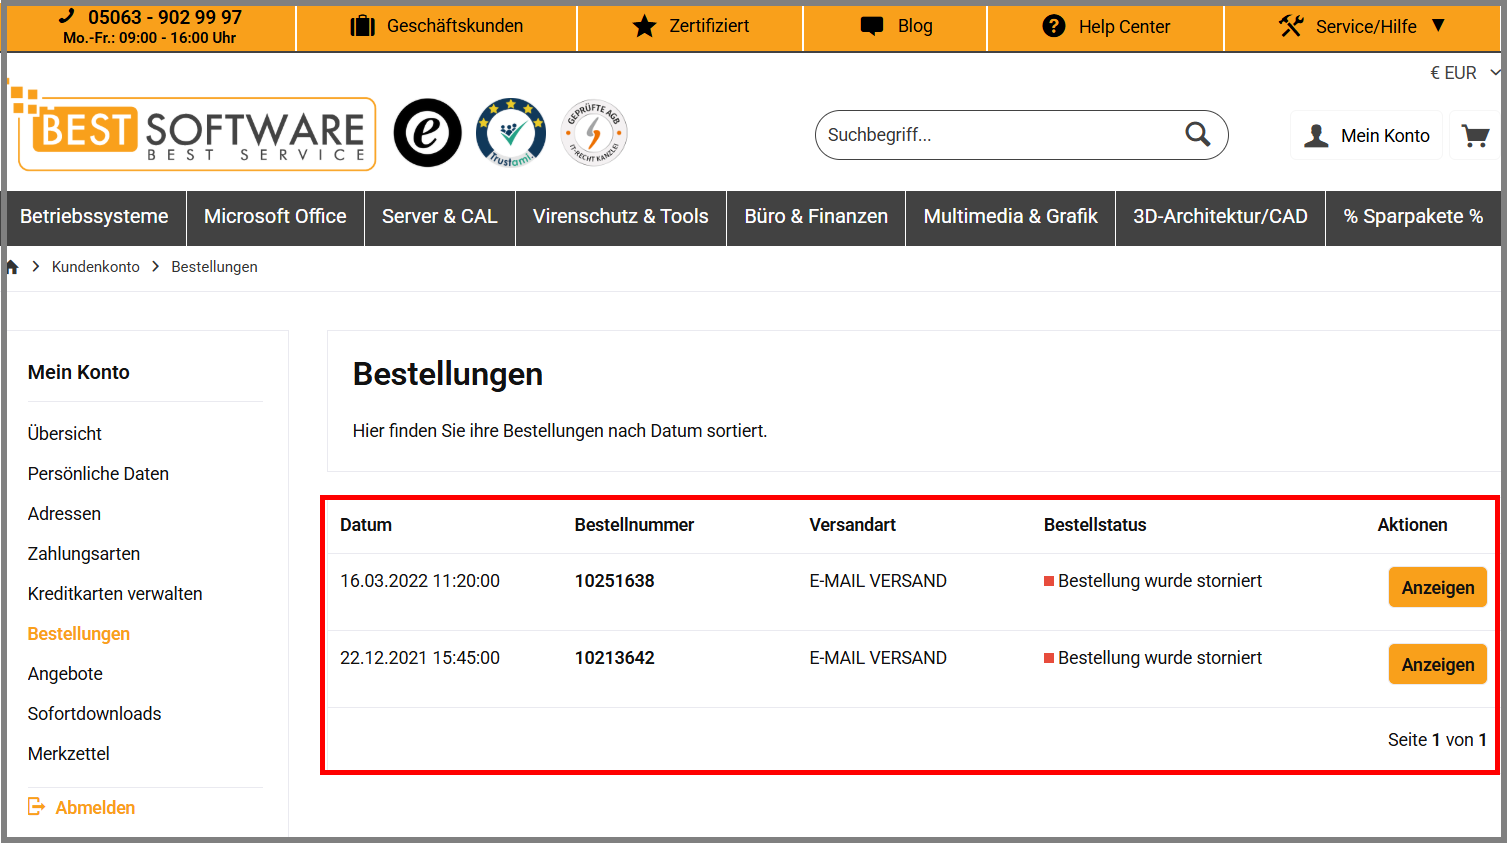Click the Bestellnummer column header

pos(634,525)
